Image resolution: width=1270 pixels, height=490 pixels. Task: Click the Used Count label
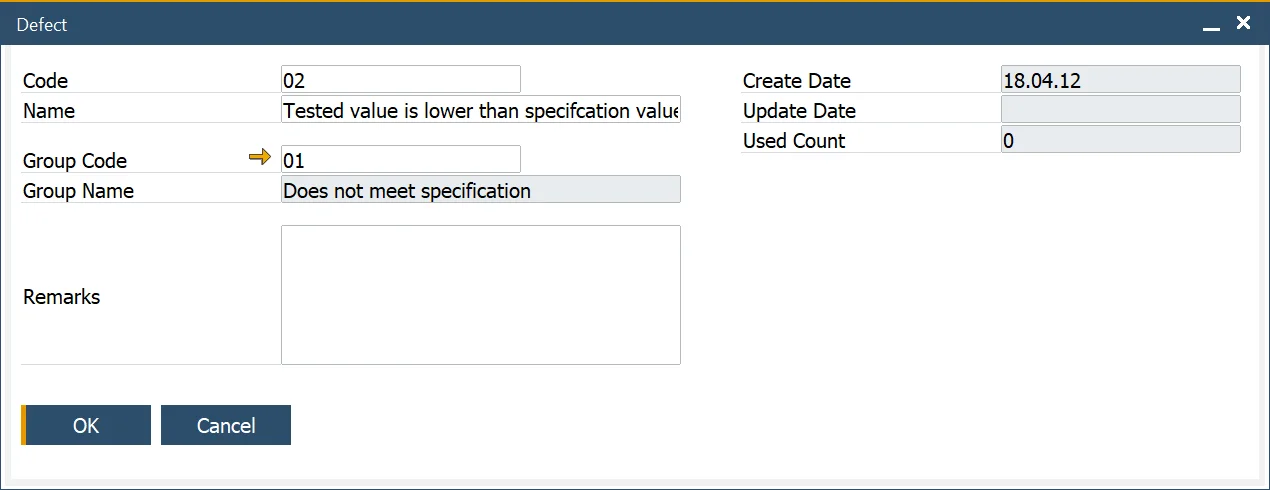tap(794, 141)
